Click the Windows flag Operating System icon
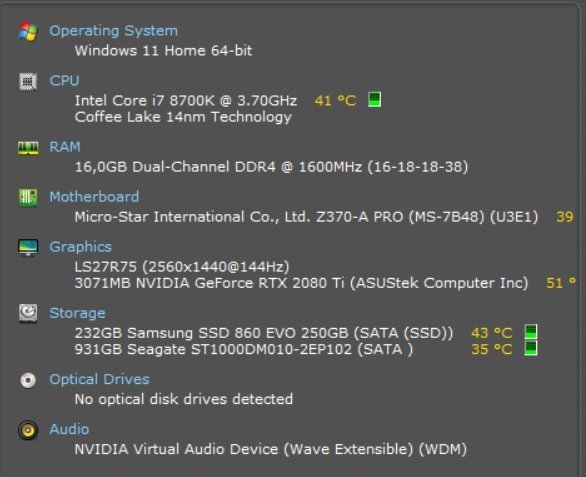This screenshot has height=477, width=586. coord(28,31)
